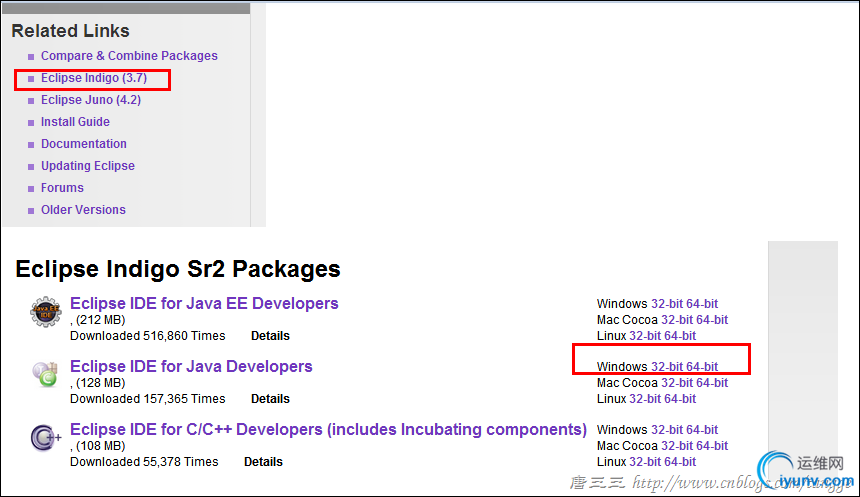
Task: Download Java Developers Linux 64-bit
Action: 680,399
